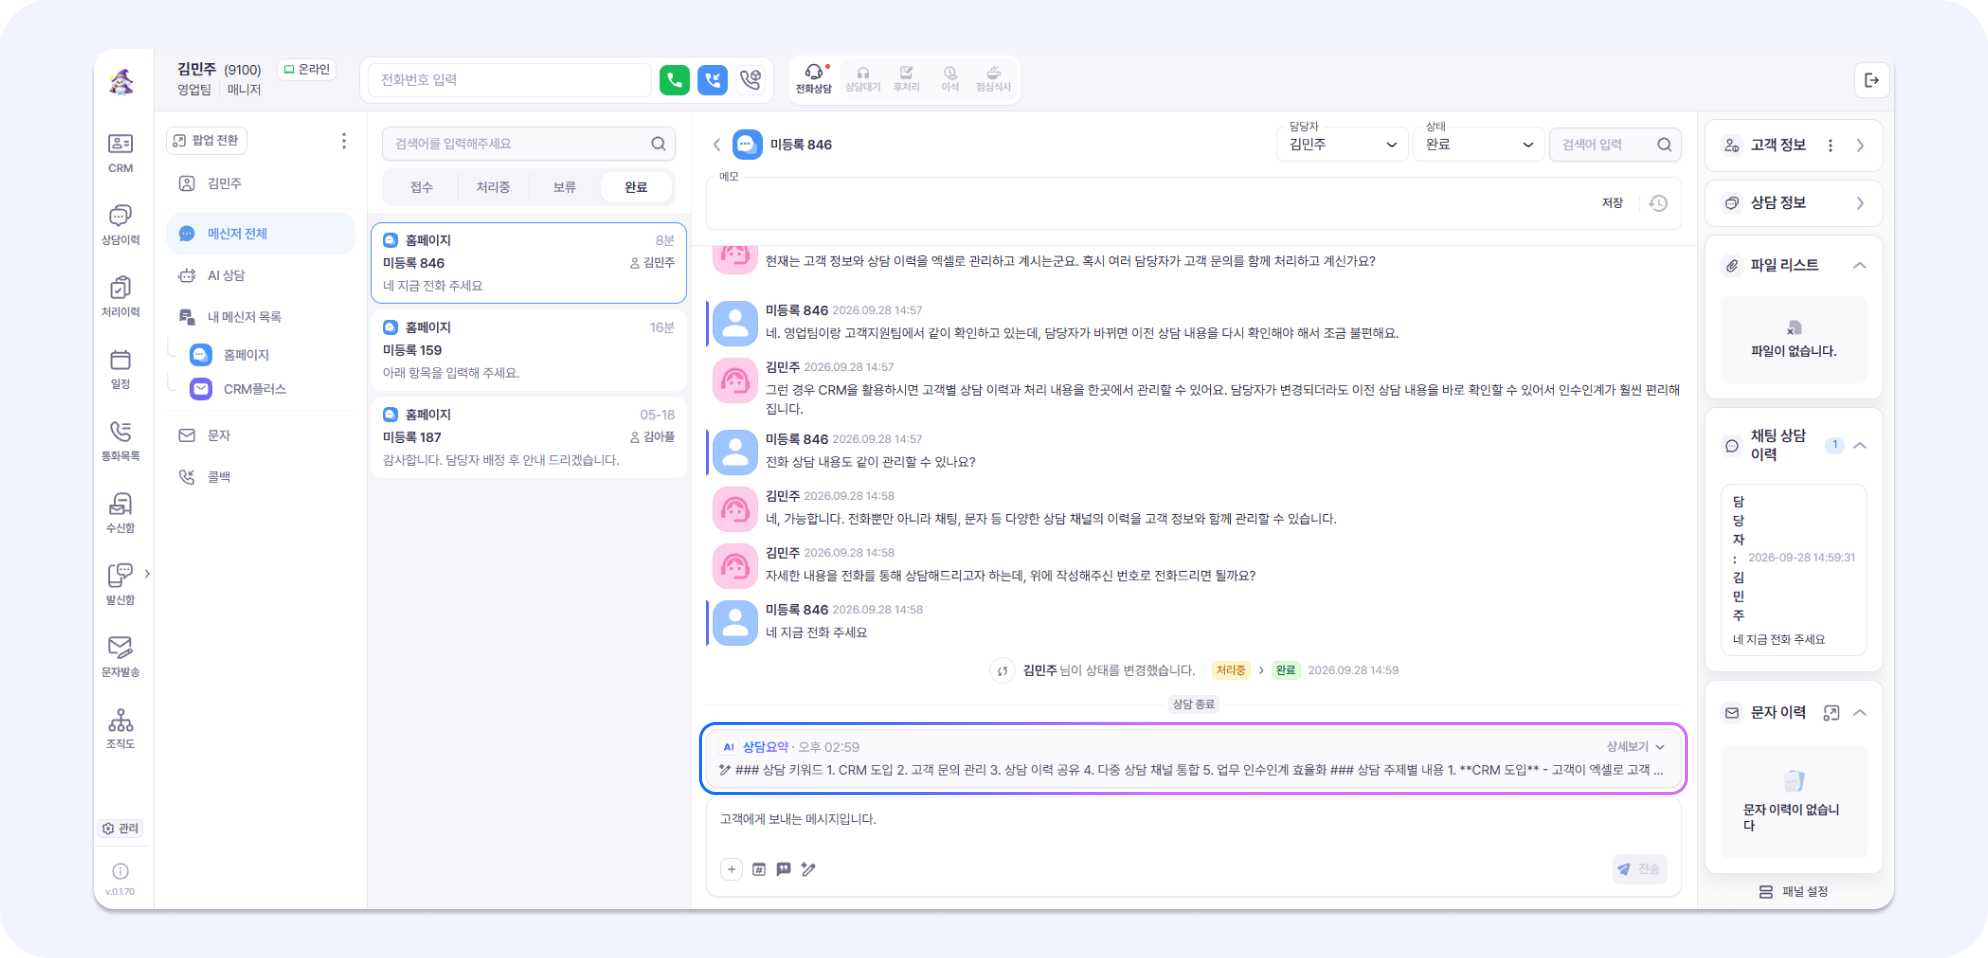The image size is (1988, 958).
Task: Open 처리이력 in the left sidebar
Action: [x=121, y=297]
